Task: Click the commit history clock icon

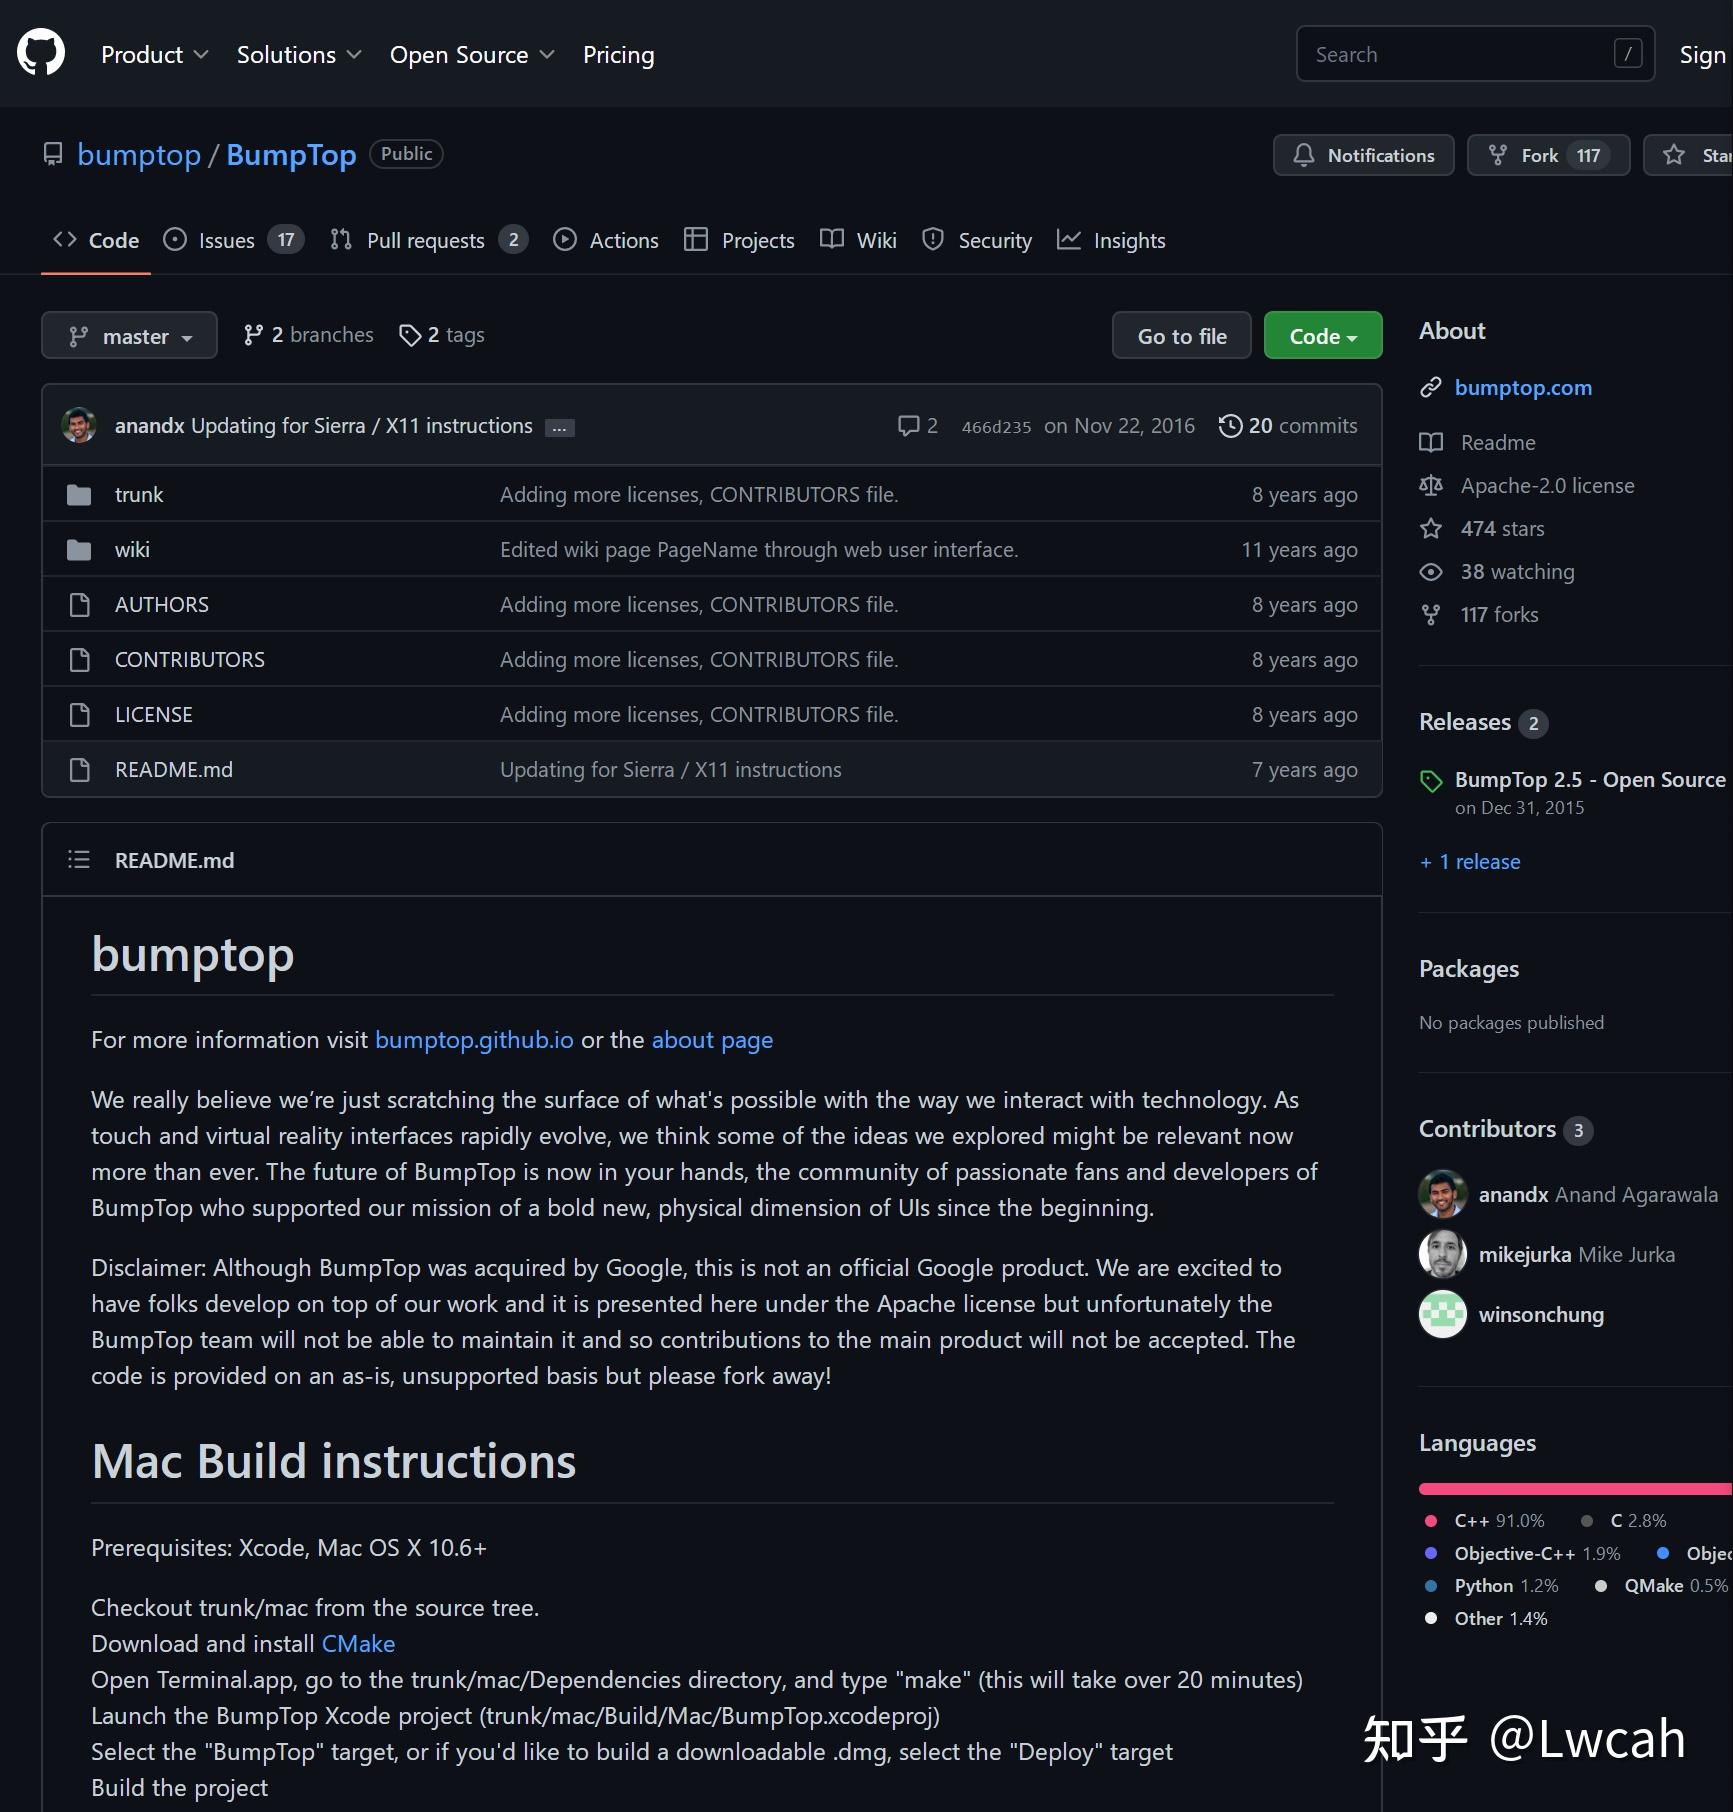Action: (1230, 426)
